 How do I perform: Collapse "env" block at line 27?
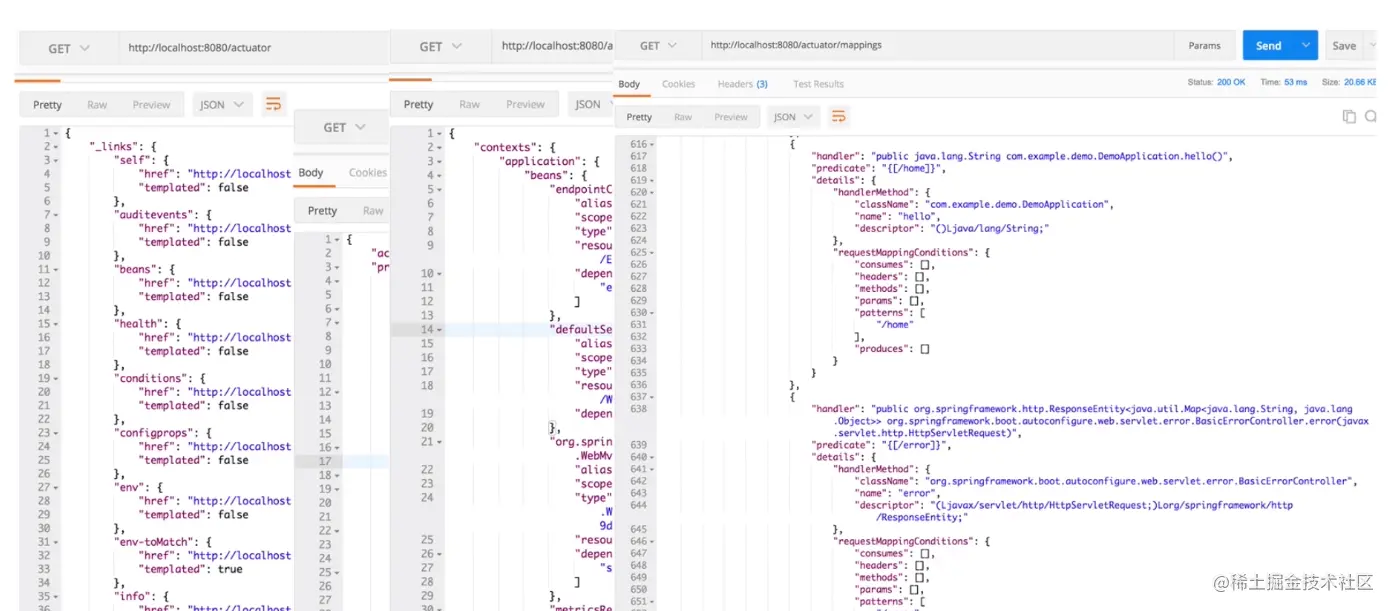click(58, 488)
